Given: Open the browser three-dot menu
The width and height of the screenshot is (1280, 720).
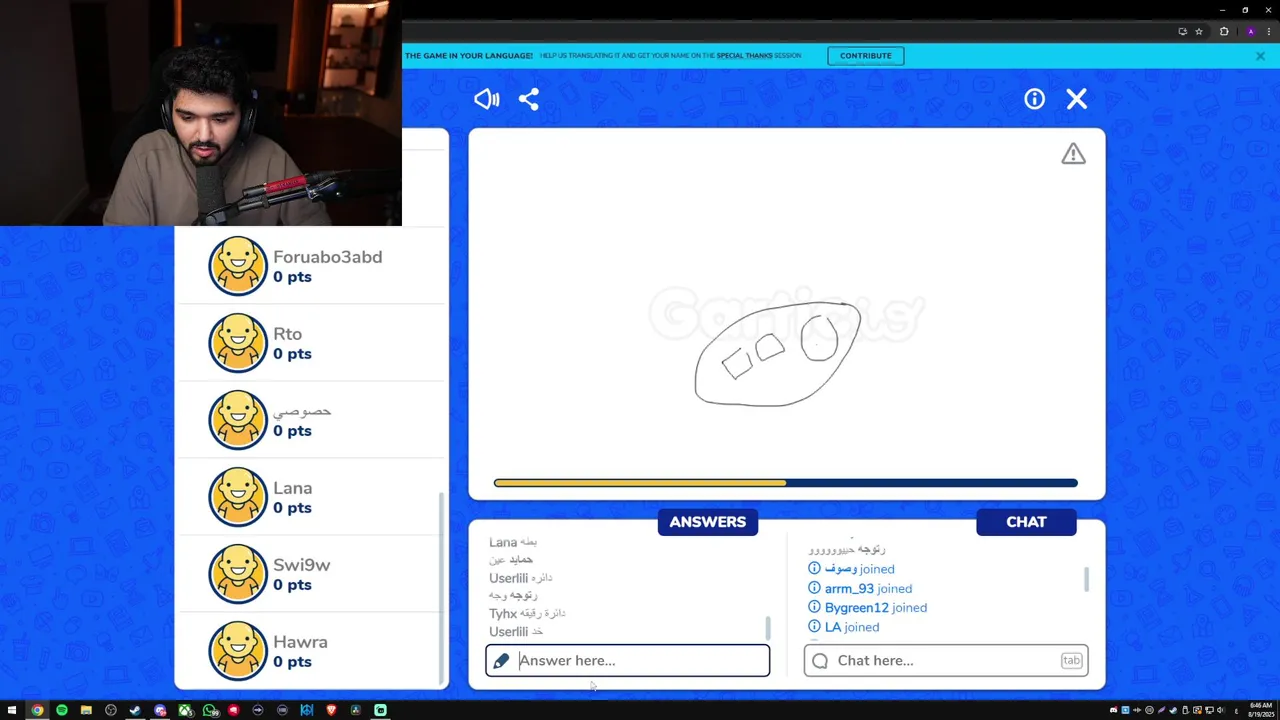Looking at the screenshot, I should pyautogui.click(x=1268, y=31).
